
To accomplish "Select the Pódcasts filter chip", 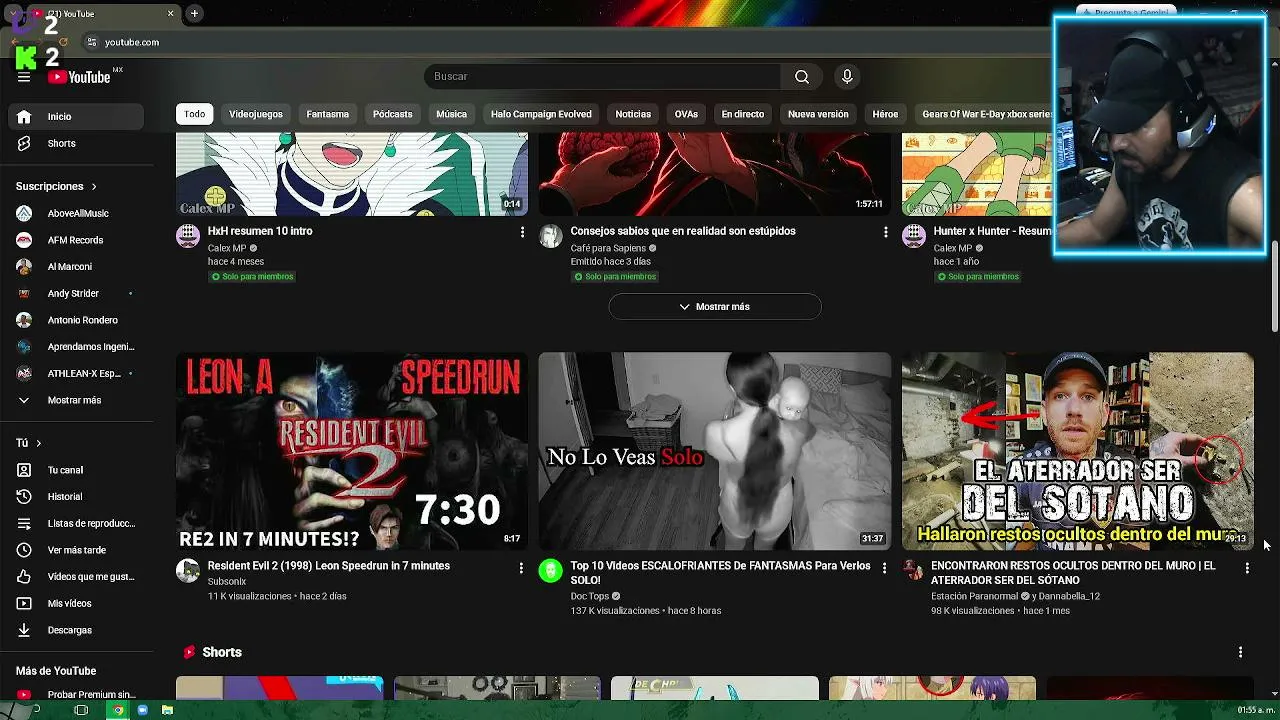I will [393, 114].
